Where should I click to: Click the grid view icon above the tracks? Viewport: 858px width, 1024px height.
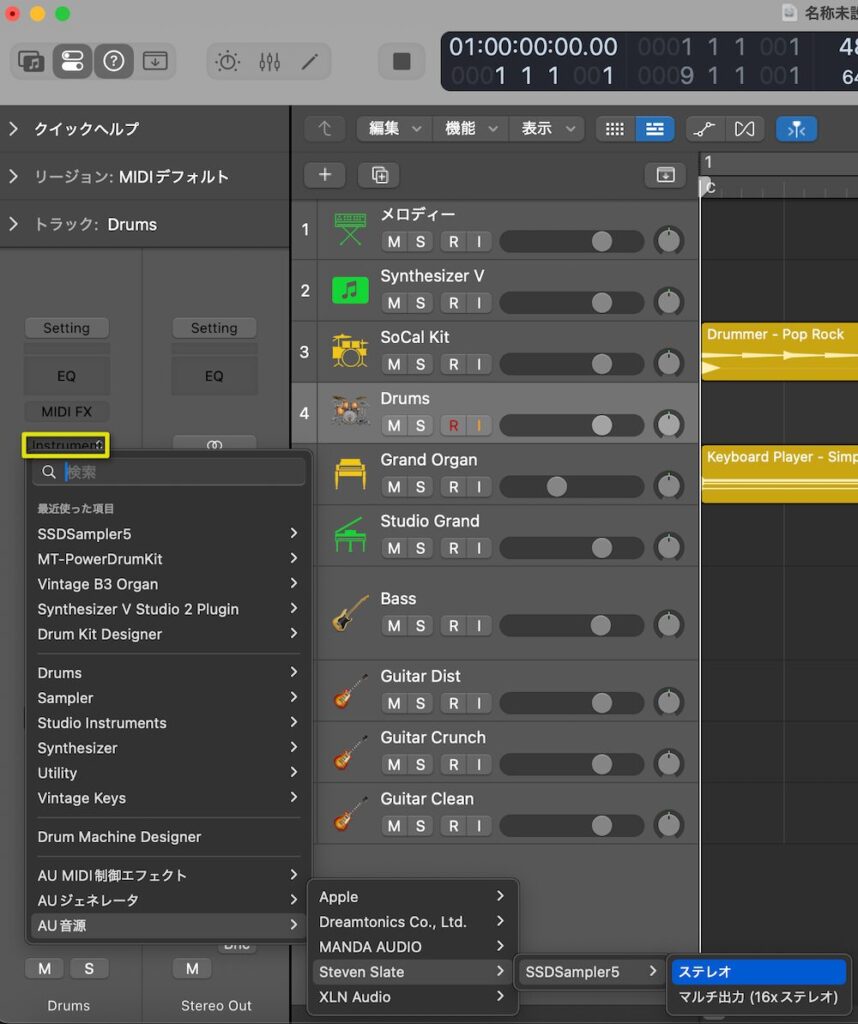pos(614,129)
